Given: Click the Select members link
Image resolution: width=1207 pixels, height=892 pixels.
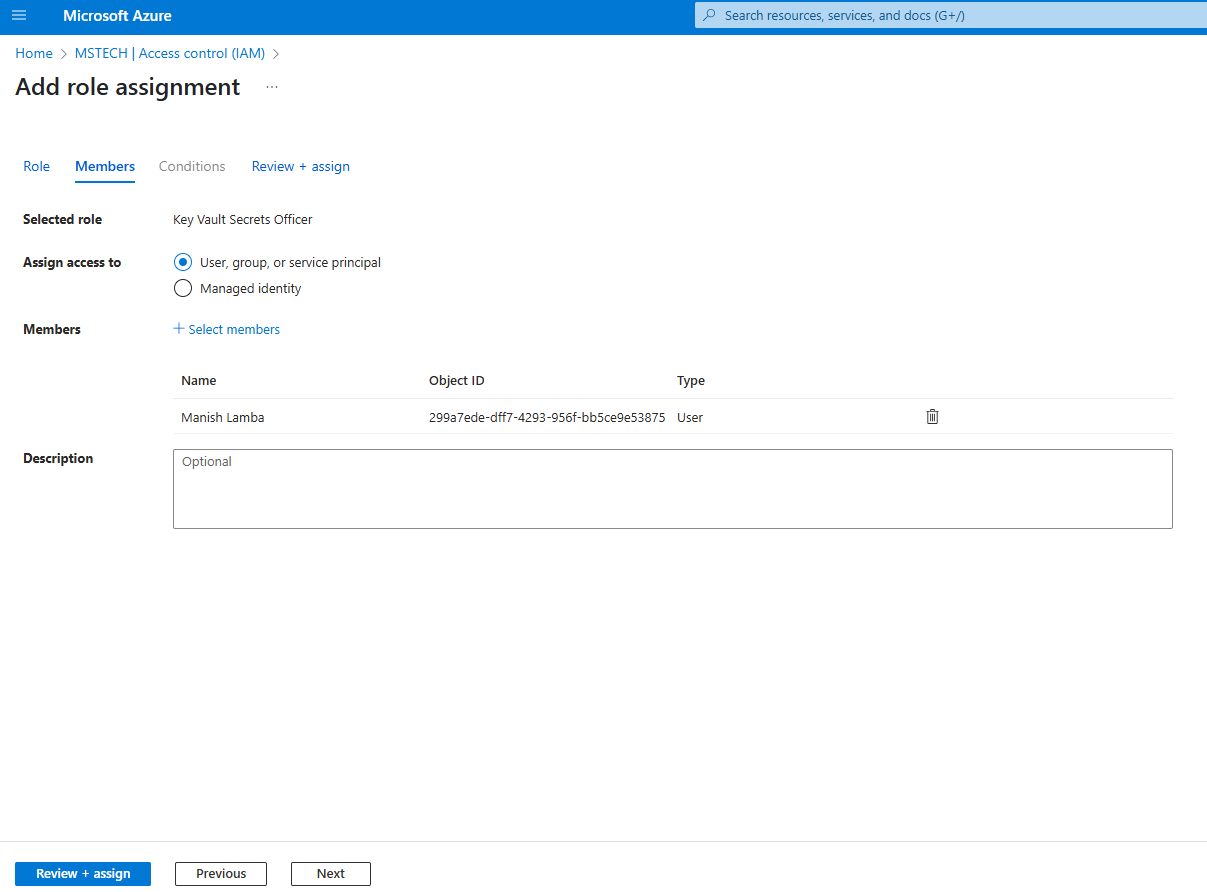Looking at the screenshot, I should 227,329.
